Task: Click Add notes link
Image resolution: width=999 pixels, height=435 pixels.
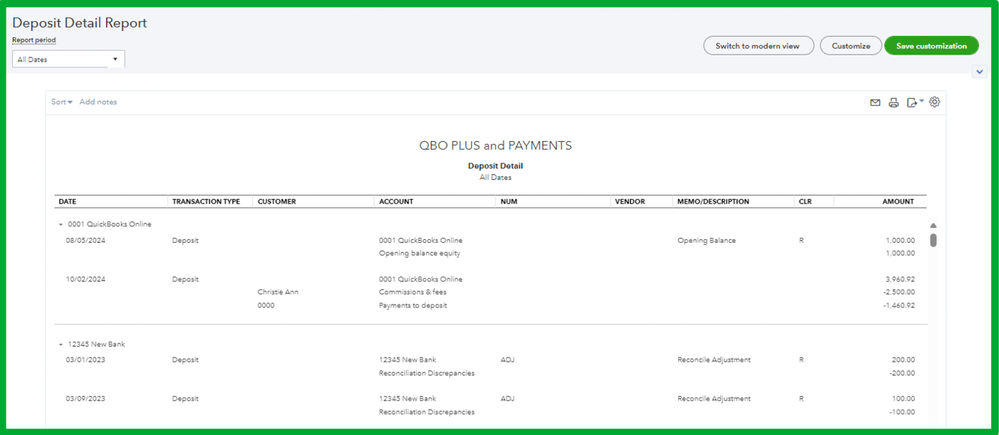Action: [98, 102]
